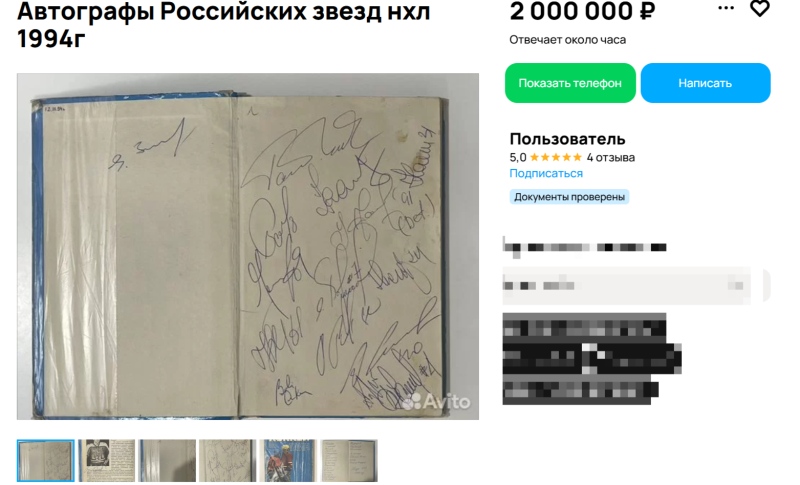The image size is (800, 485).
Task: Add listing to favorites with heart icon
Action: (x=759, y=8)
